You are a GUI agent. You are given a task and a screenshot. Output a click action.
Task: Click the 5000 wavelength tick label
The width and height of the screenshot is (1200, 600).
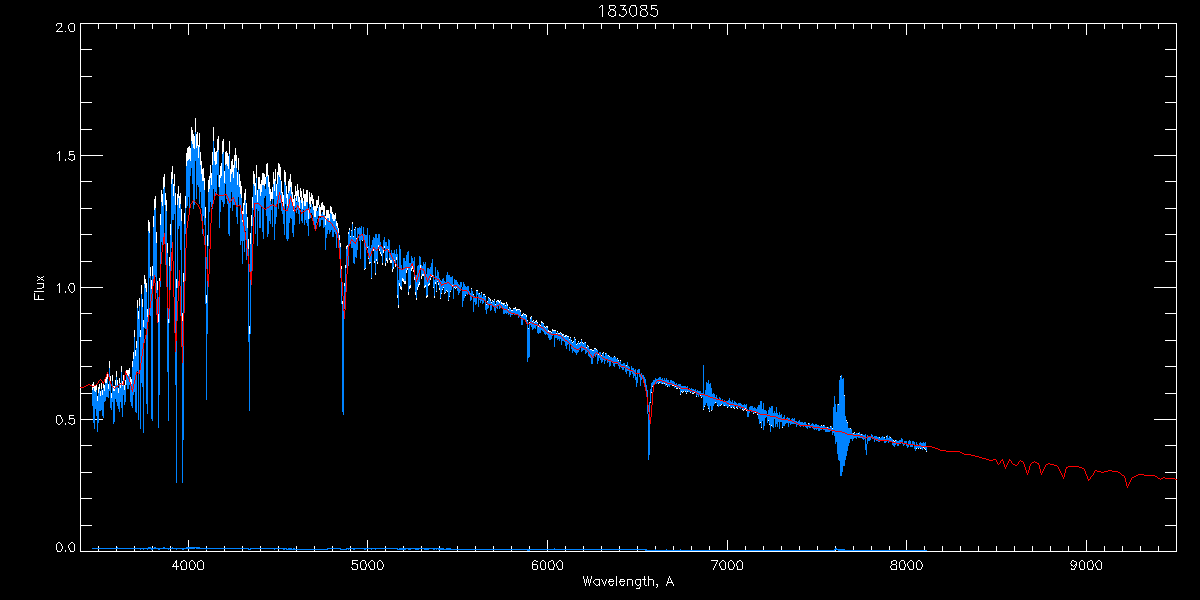(367, 566)
